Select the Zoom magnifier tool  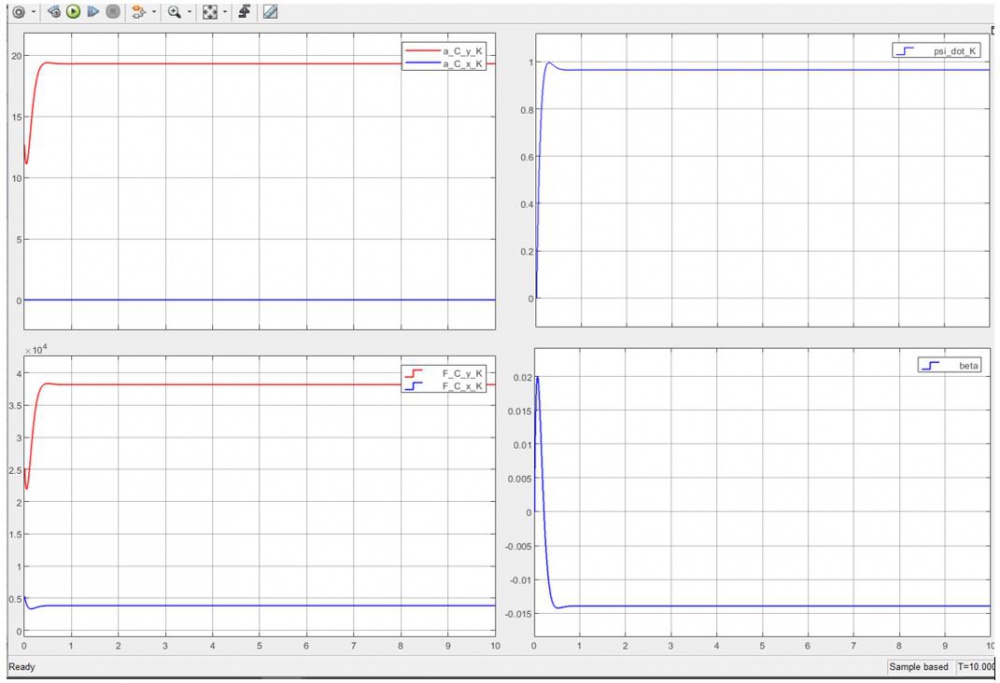[175, 12]
